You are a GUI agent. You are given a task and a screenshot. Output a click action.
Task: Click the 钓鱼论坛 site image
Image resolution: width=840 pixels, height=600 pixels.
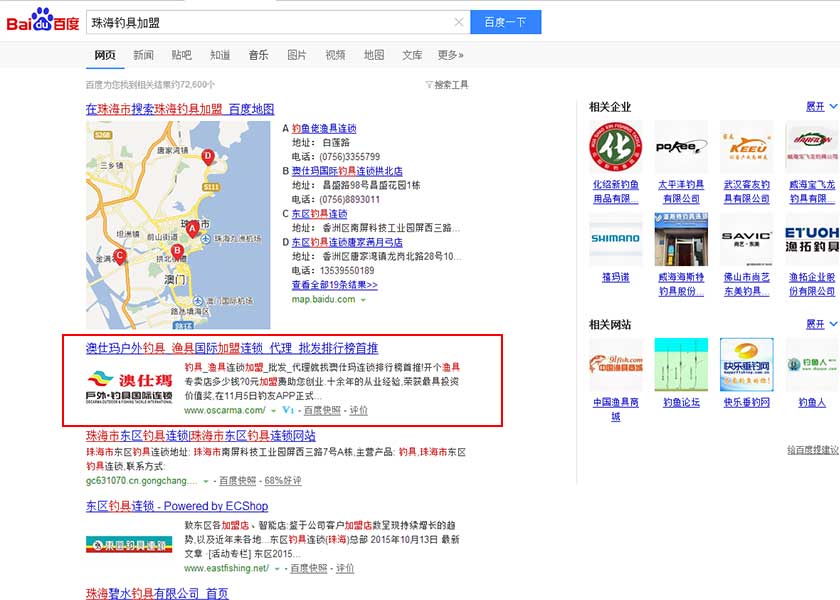681,365
